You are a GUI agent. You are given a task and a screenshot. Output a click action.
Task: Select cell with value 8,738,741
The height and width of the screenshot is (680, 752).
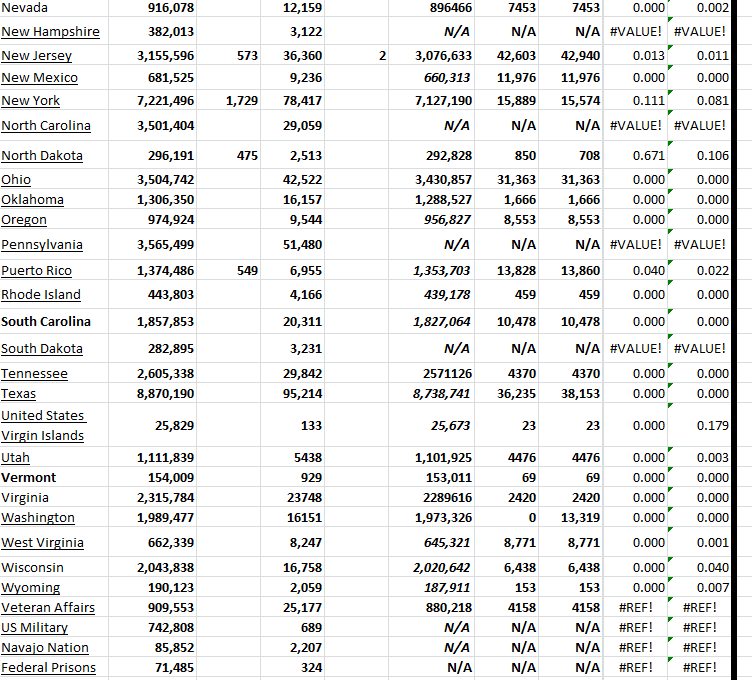tap(431, 394)
